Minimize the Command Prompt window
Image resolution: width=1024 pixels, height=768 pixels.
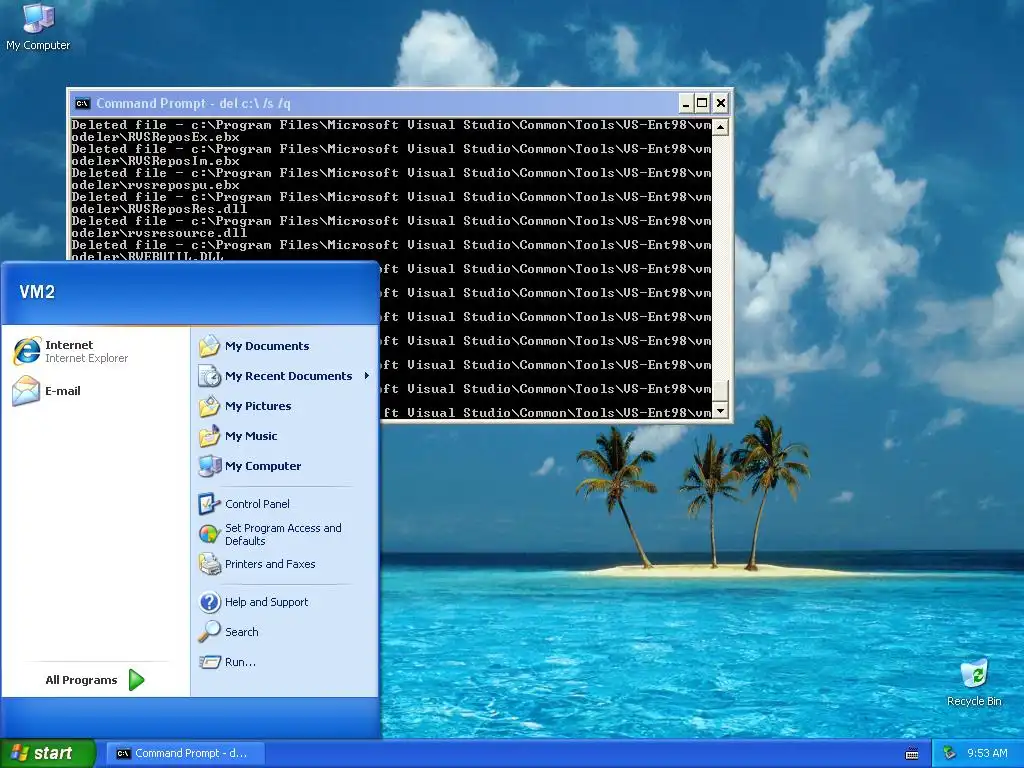[x=685, y=103]
